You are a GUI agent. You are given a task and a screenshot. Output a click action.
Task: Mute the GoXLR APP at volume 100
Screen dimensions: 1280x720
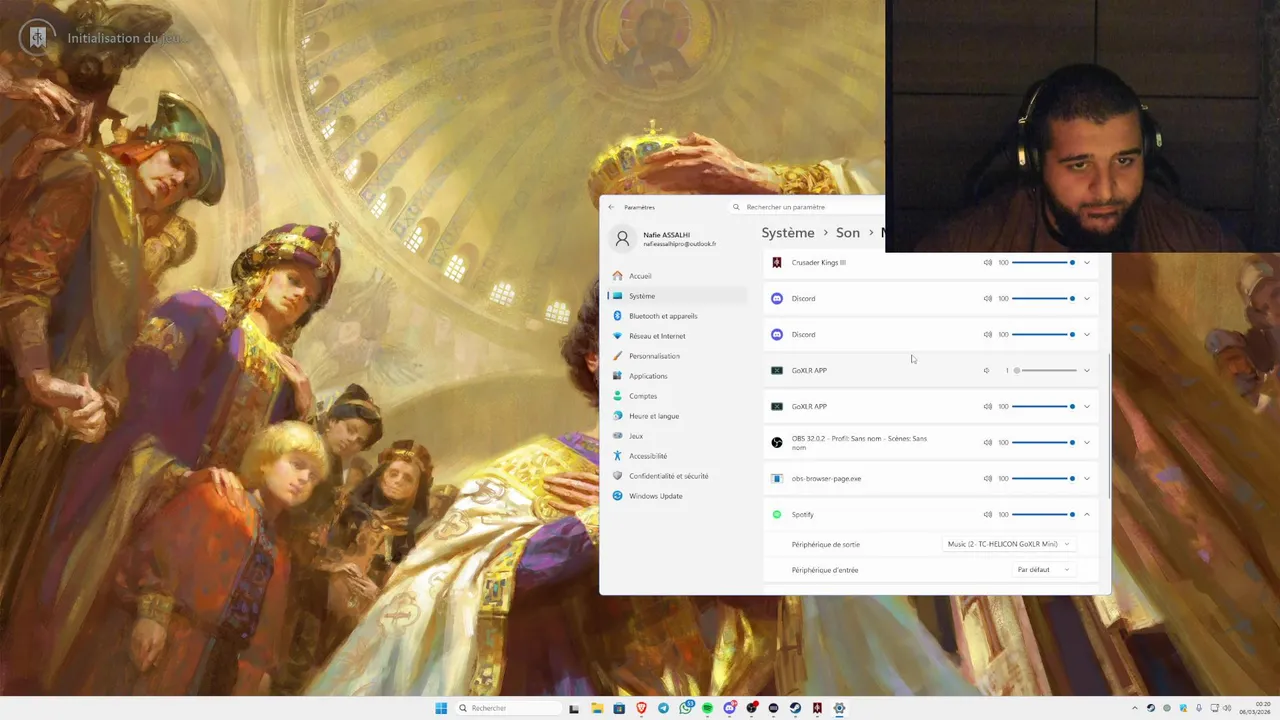[x=987, y=407]
